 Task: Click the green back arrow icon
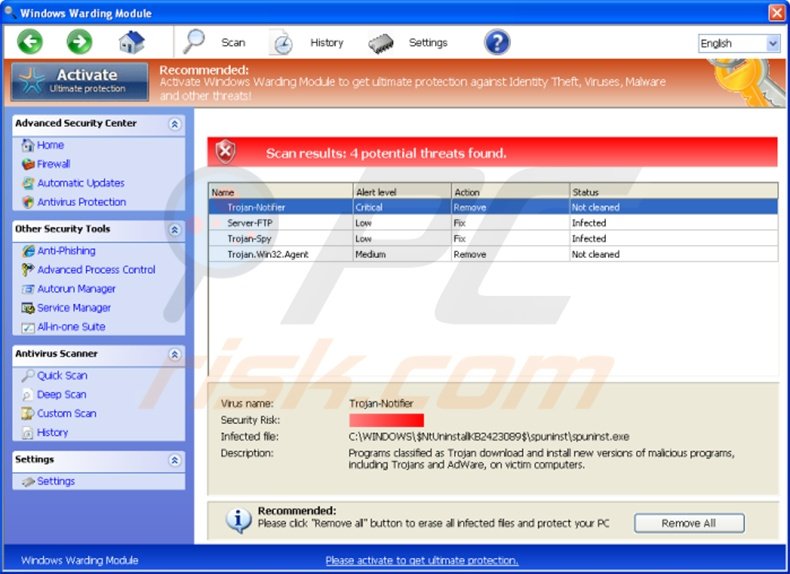(x=30, y=42)
